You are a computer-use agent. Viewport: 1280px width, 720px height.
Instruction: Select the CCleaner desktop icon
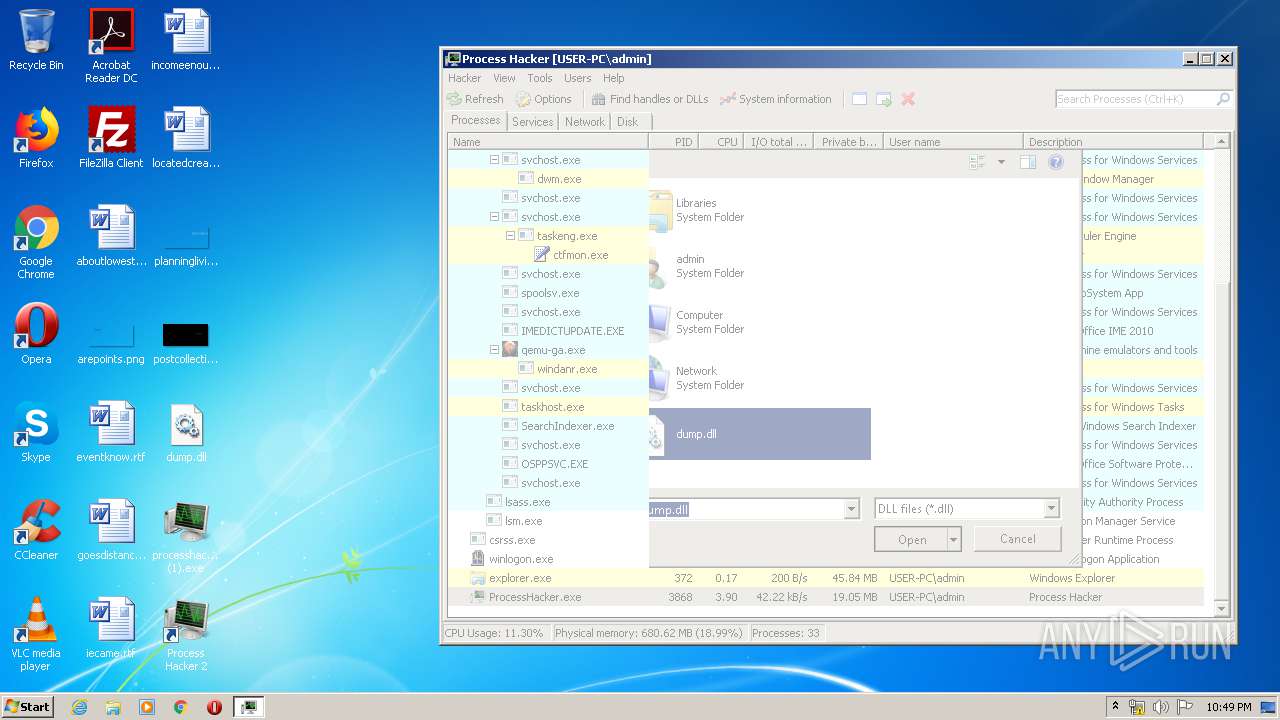(x=36, y=530)
